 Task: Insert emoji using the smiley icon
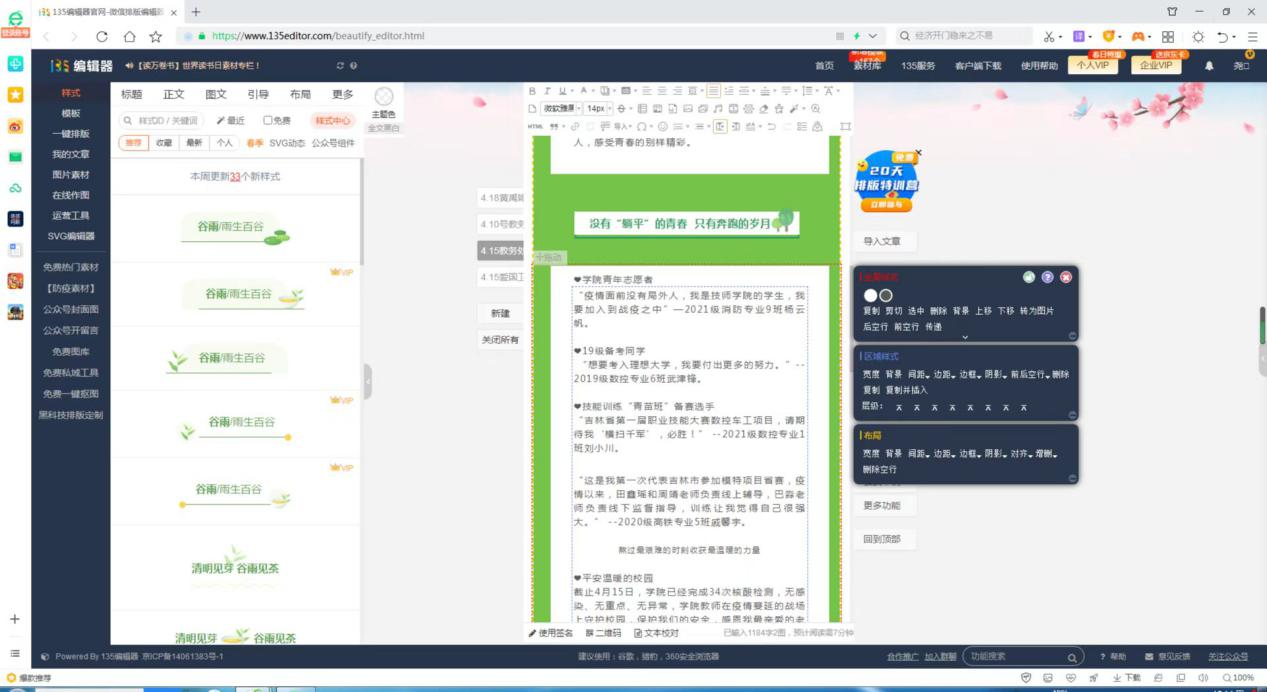[x=662, y=126]
